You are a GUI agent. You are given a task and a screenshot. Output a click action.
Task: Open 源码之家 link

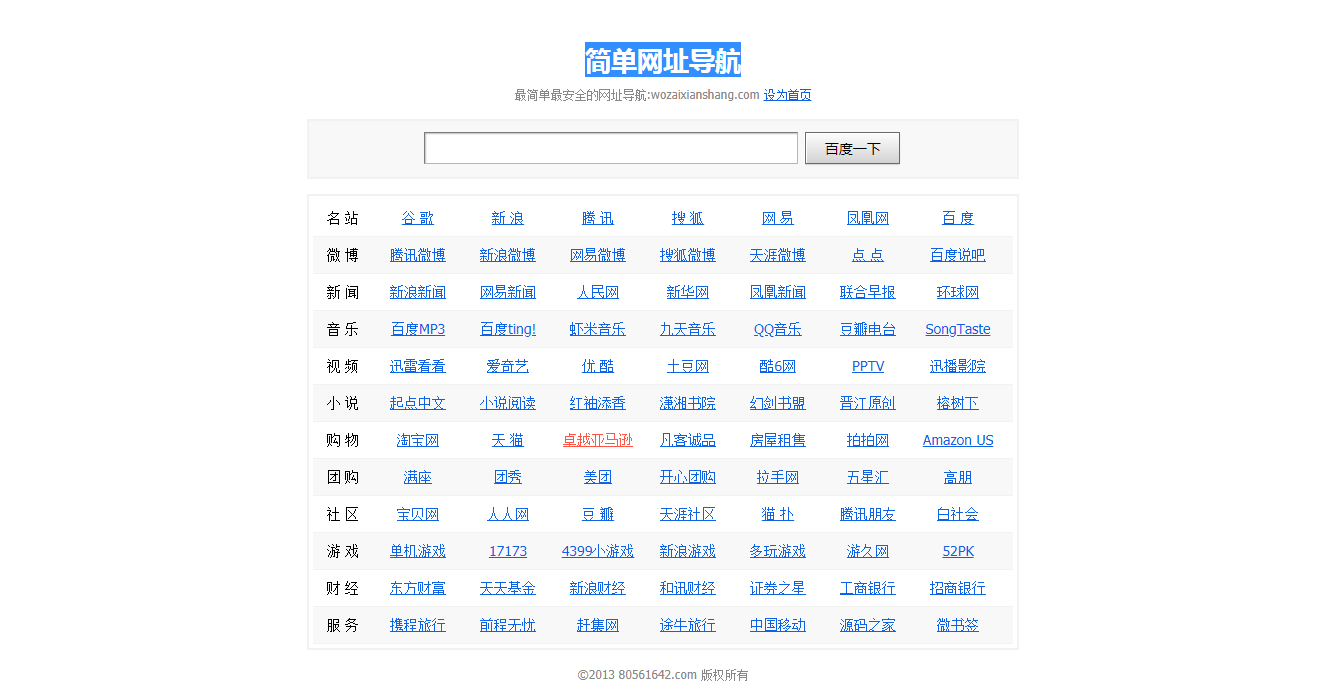(x=868, y=625)
